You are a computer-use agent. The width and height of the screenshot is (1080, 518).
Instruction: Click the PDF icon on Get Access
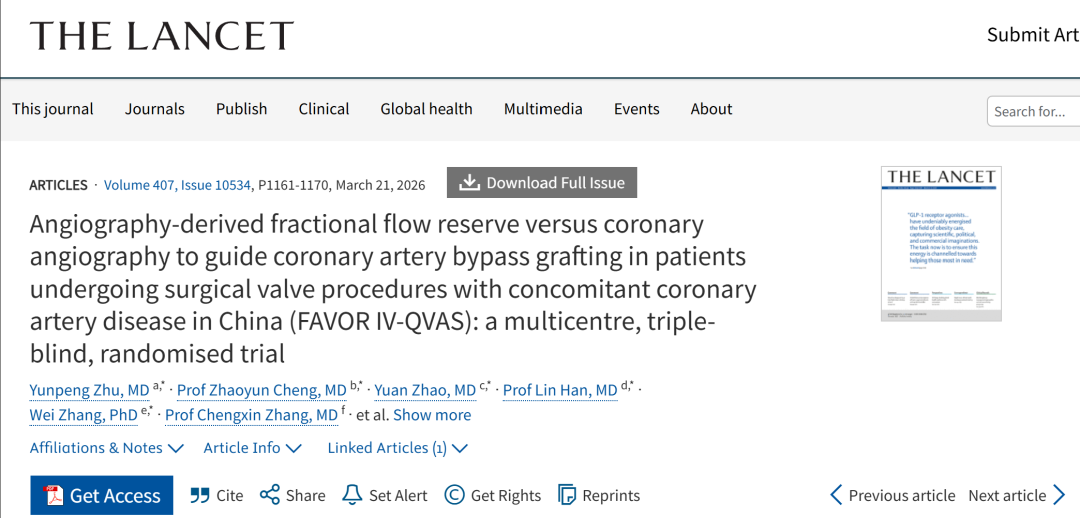(x=50, y=495)
